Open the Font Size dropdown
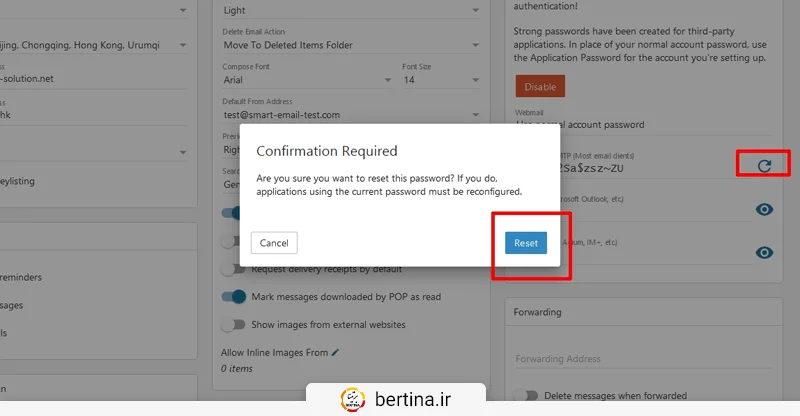The height and width of the screenshot is (416, 800). pos(439,80)
